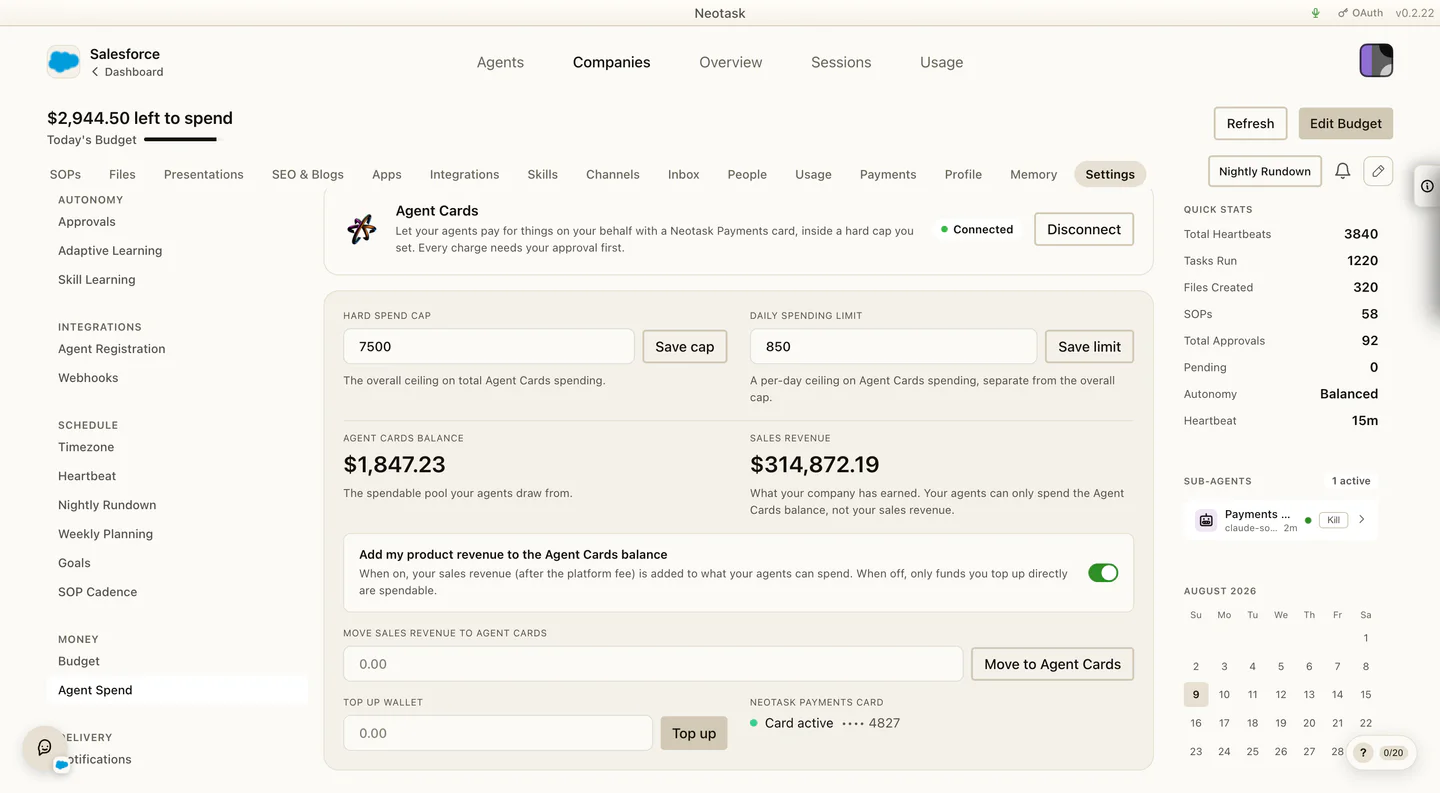Click the Top up button
The width and height of the screenshot is (1440, 793).
(x=694, y=733)
